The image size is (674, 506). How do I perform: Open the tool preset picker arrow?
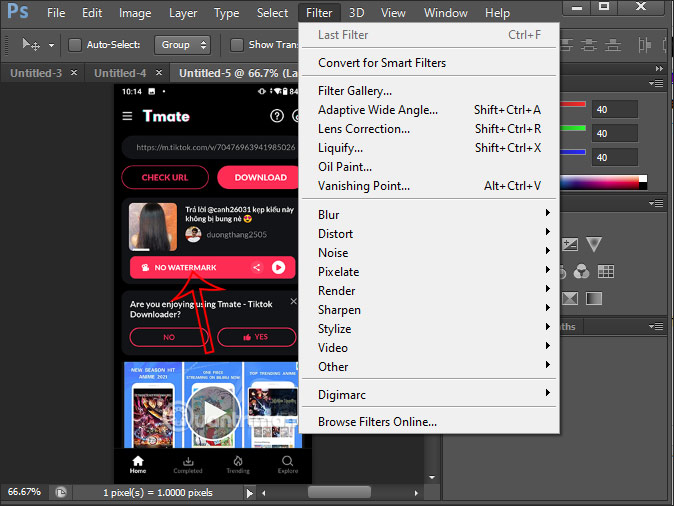click(x=51, y=45)
